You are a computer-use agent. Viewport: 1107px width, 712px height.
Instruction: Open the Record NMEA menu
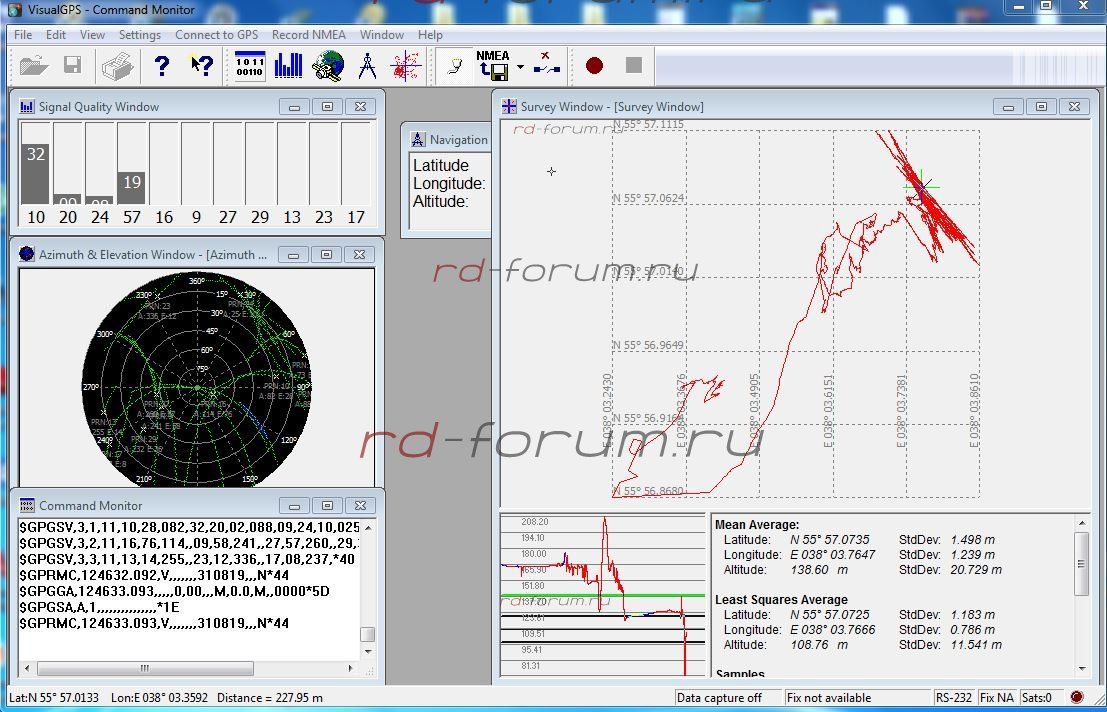click(308, 34)
